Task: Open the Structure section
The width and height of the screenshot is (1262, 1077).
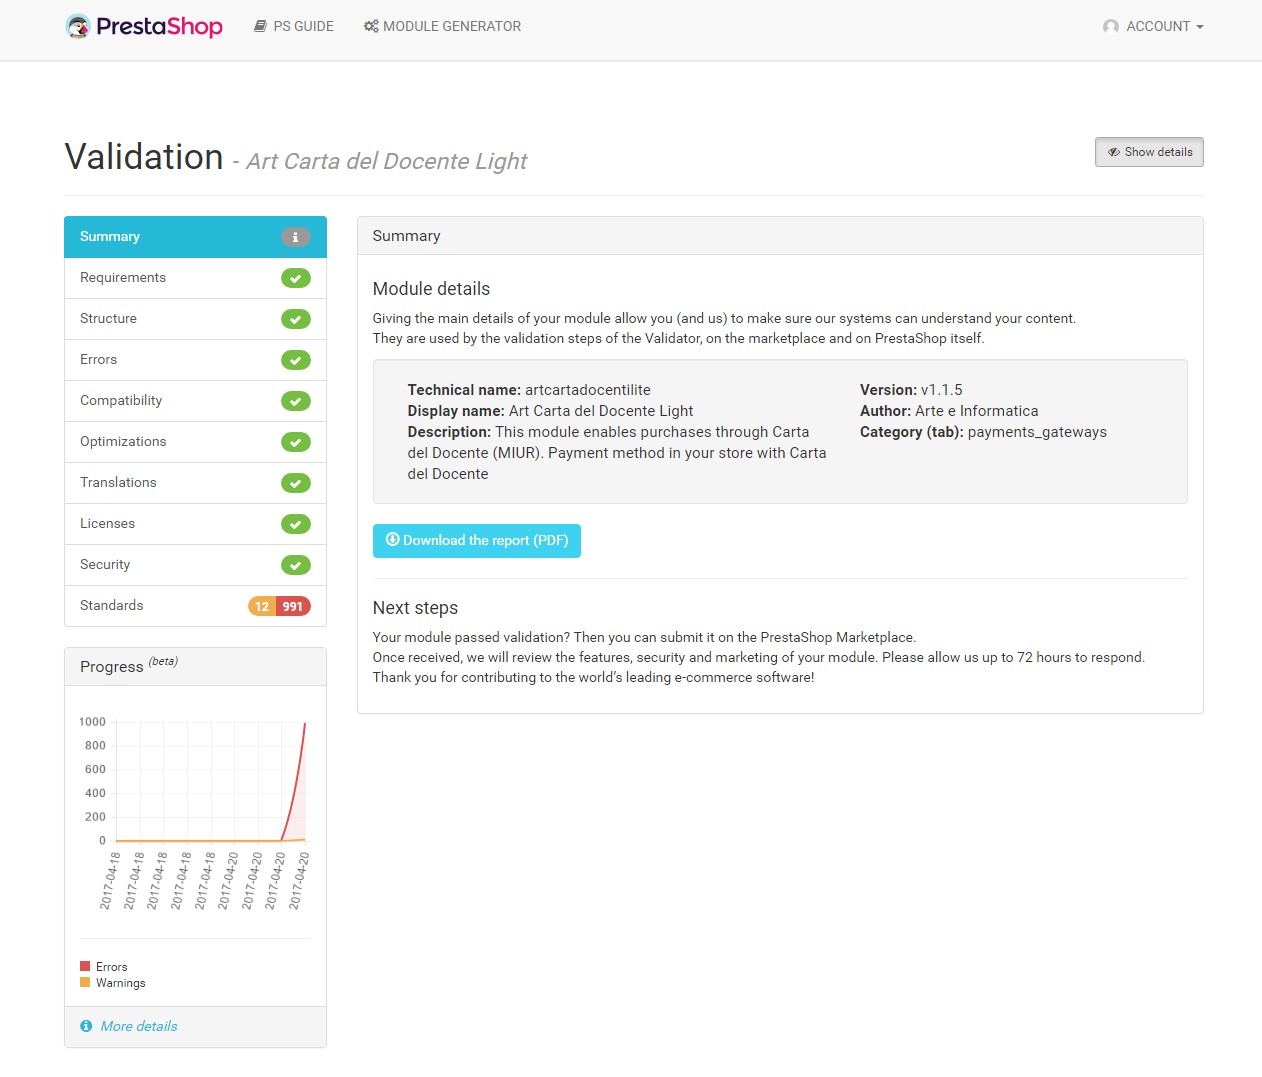Action: coord(195,319)
